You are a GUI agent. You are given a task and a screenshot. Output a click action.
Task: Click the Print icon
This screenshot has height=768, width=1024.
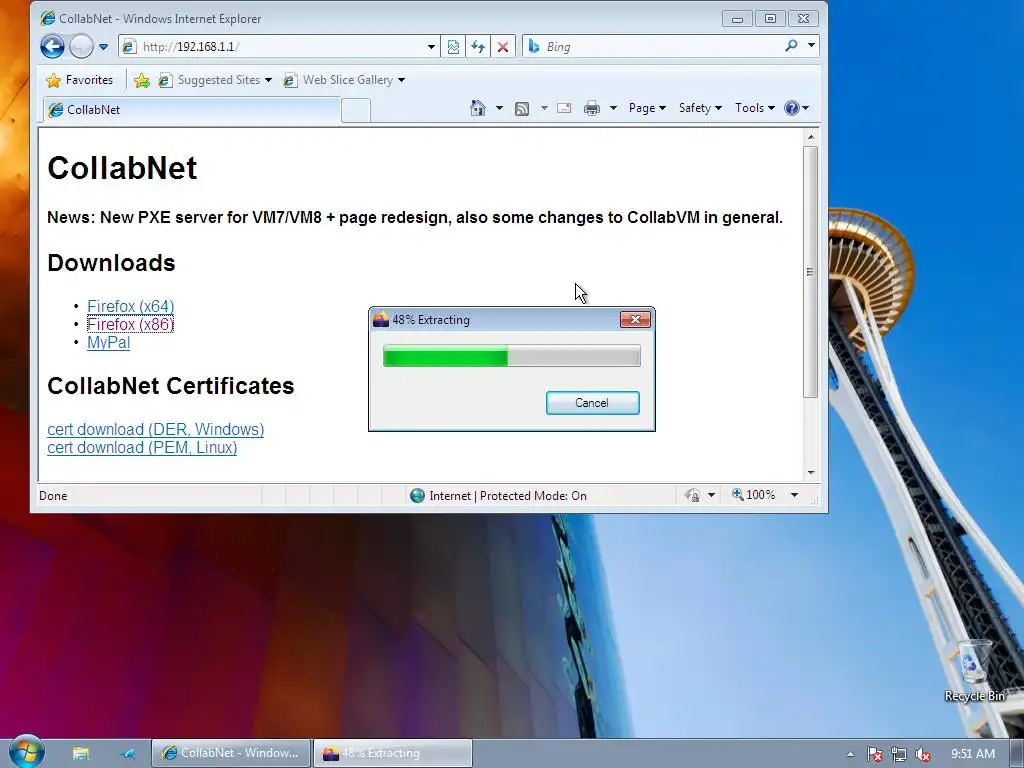tap(592, 108)
